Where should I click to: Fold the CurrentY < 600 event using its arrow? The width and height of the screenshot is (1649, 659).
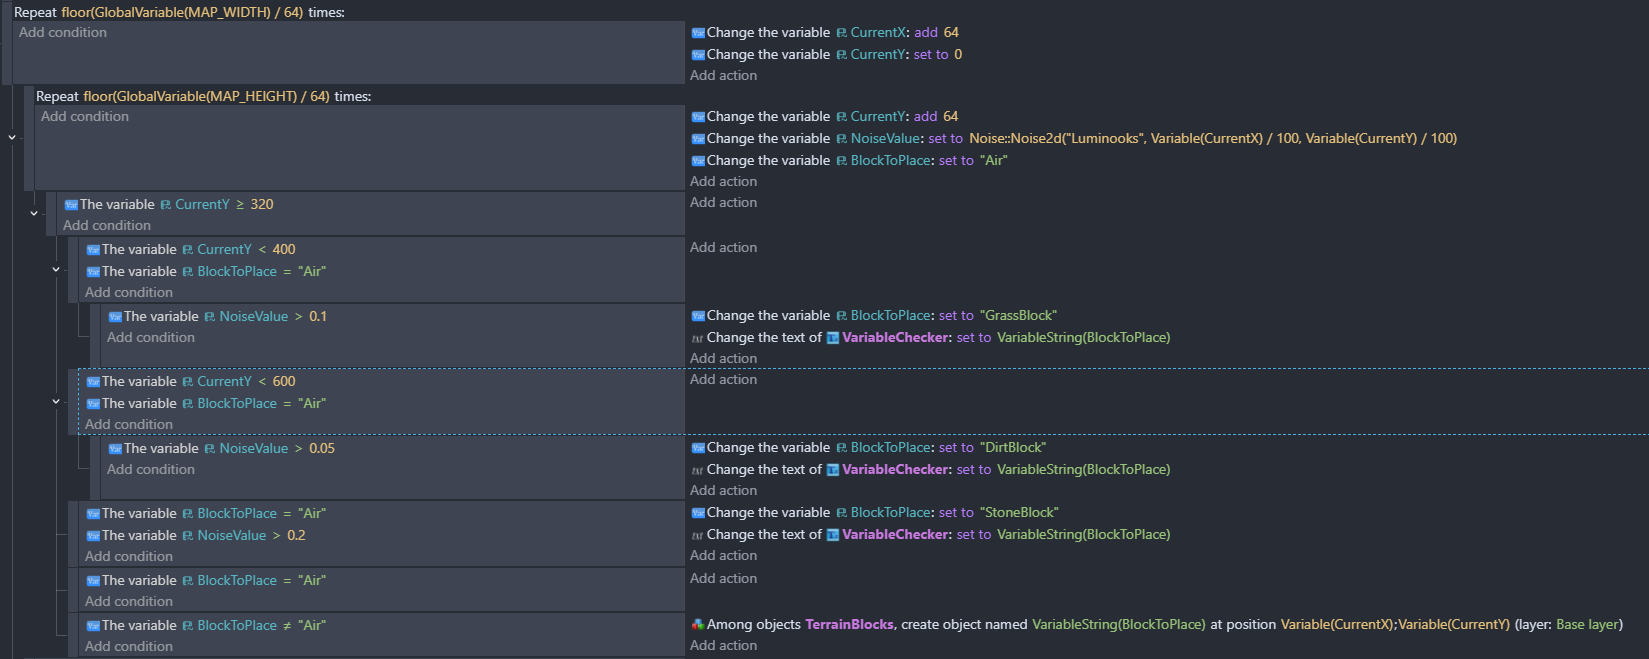[56, 401]
